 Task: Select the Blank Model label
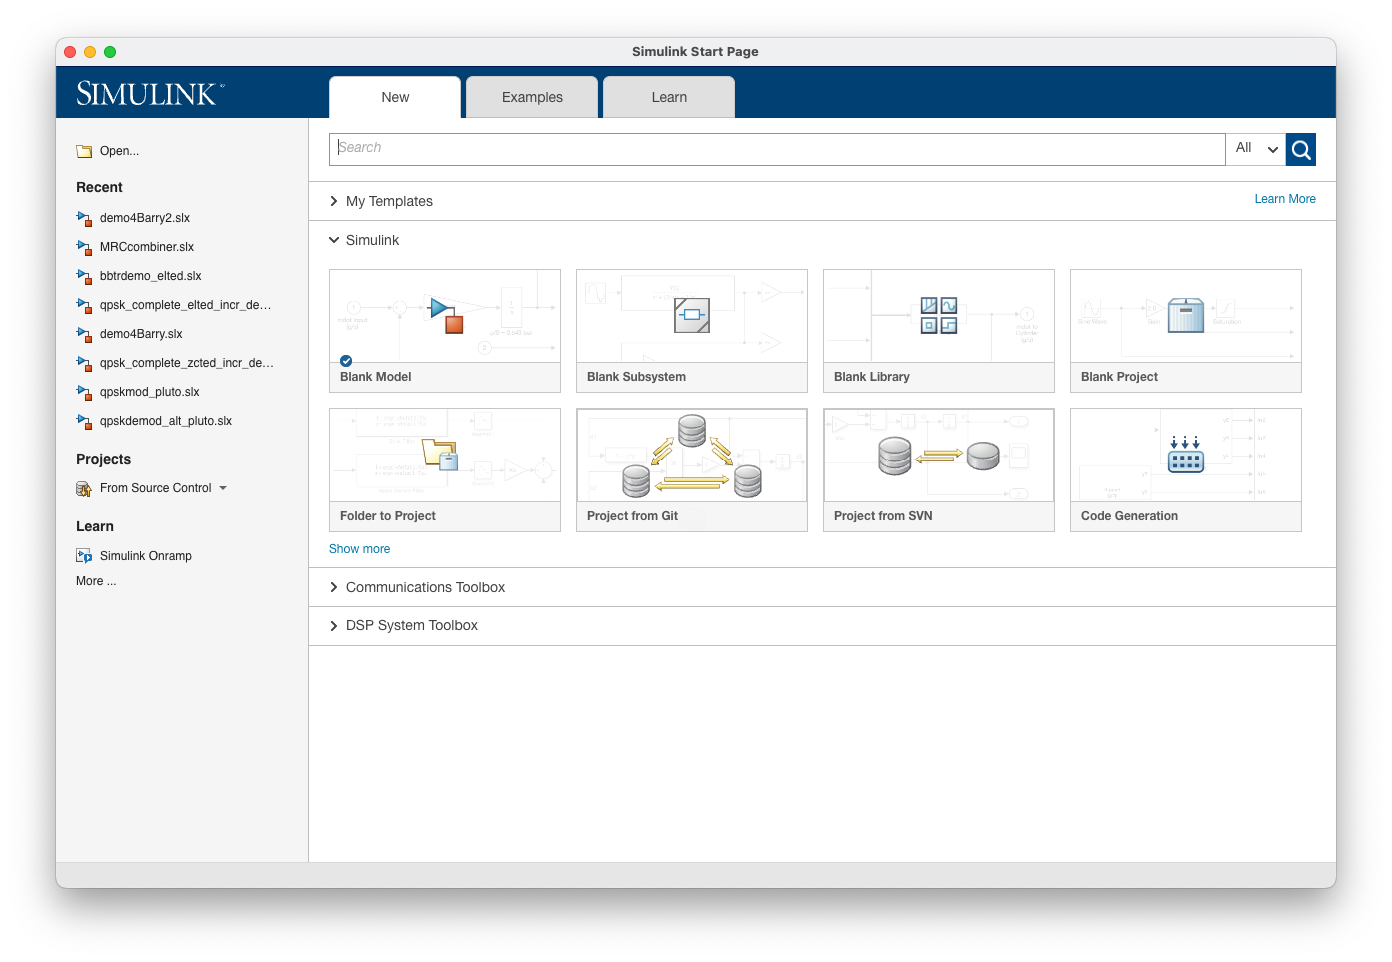[x=376, y=377]
